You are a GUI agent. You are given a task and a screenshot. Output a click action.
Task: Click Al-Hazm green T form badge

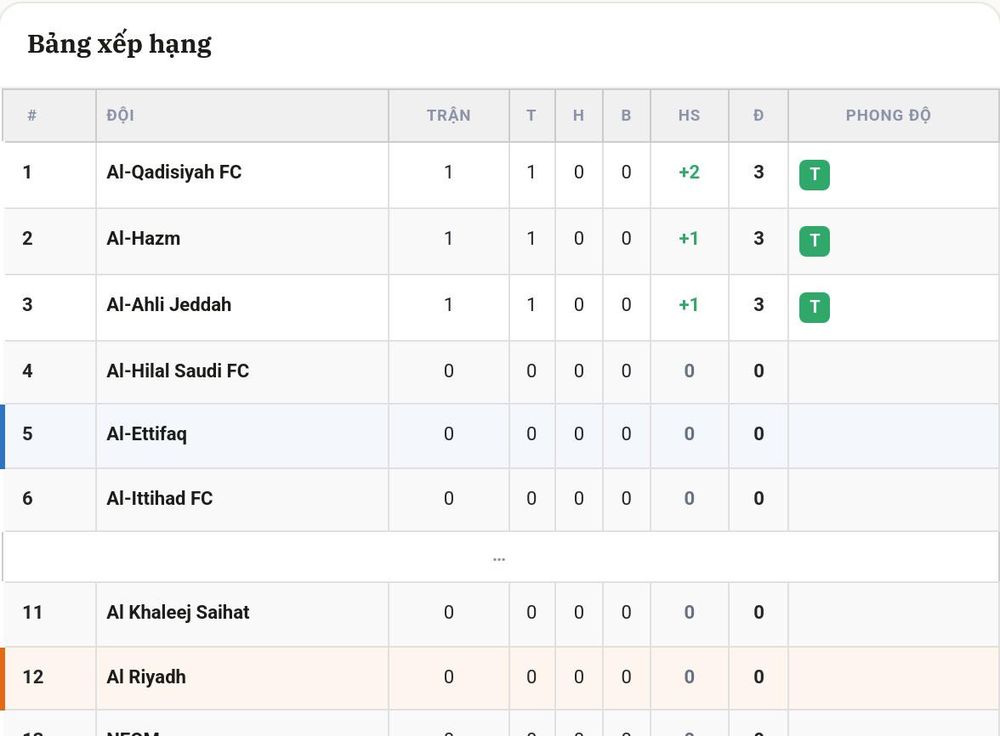(814, 241)
